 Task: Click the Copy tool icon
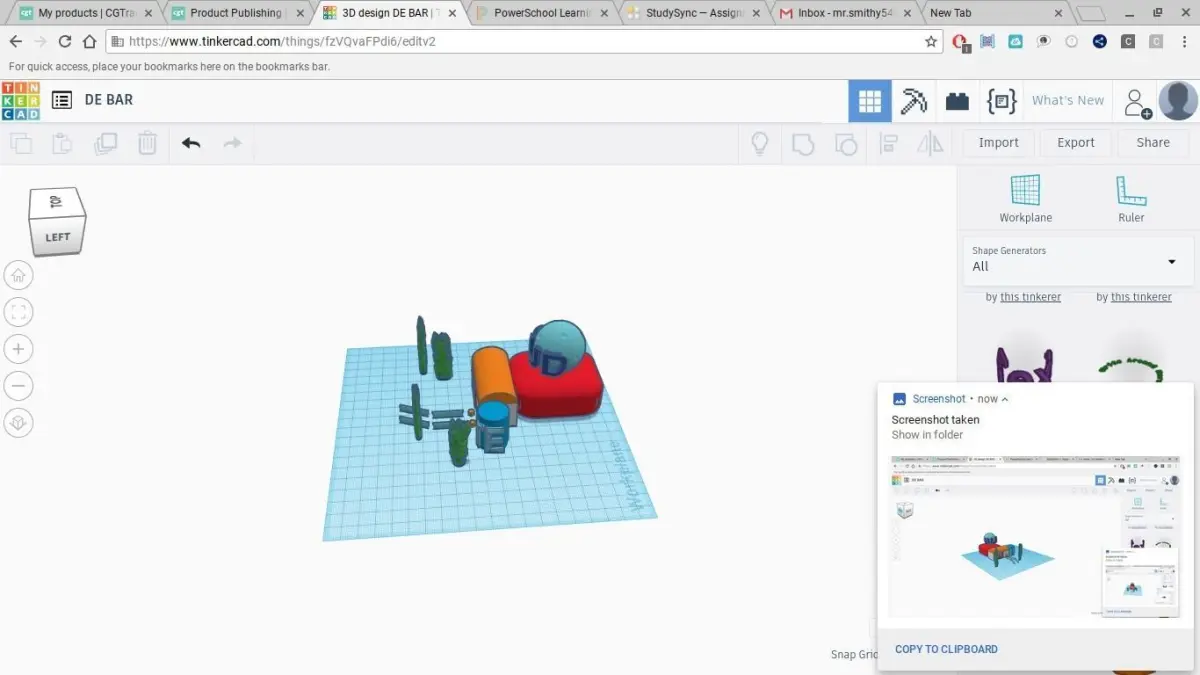[20, 143]
